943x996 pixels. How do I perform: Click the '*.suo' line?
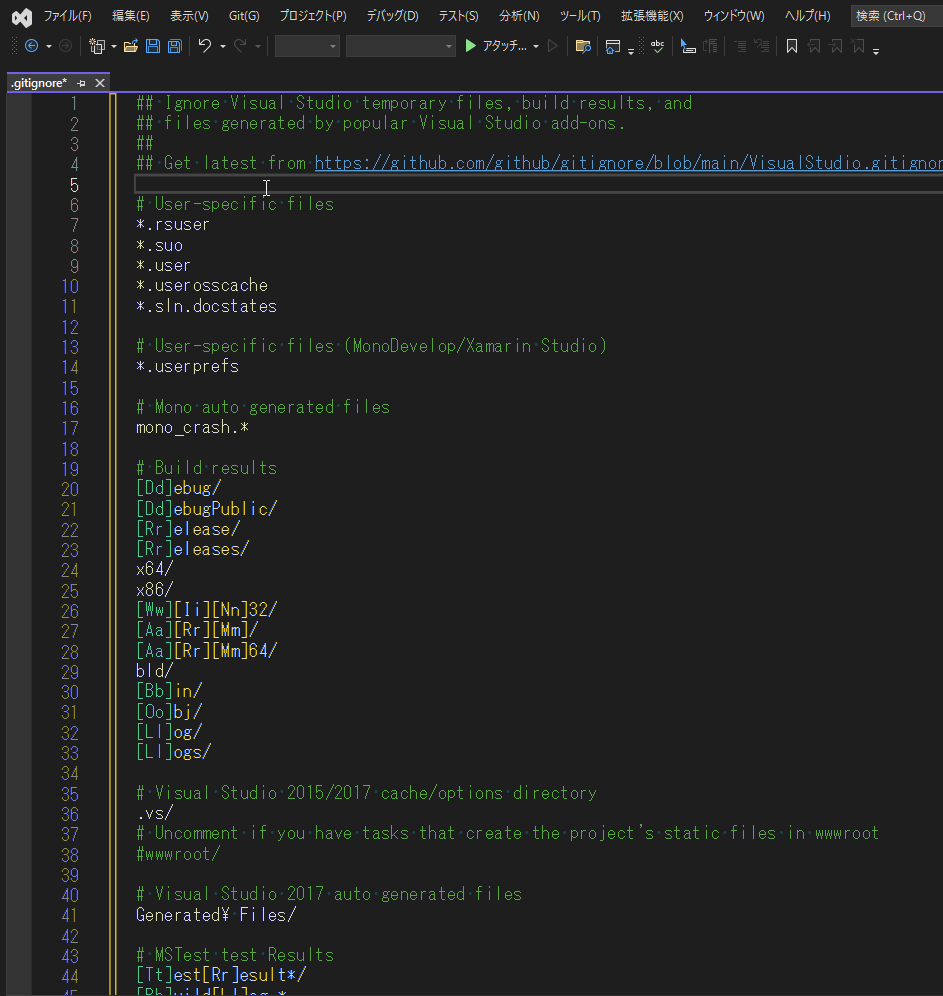pos(159,245)
